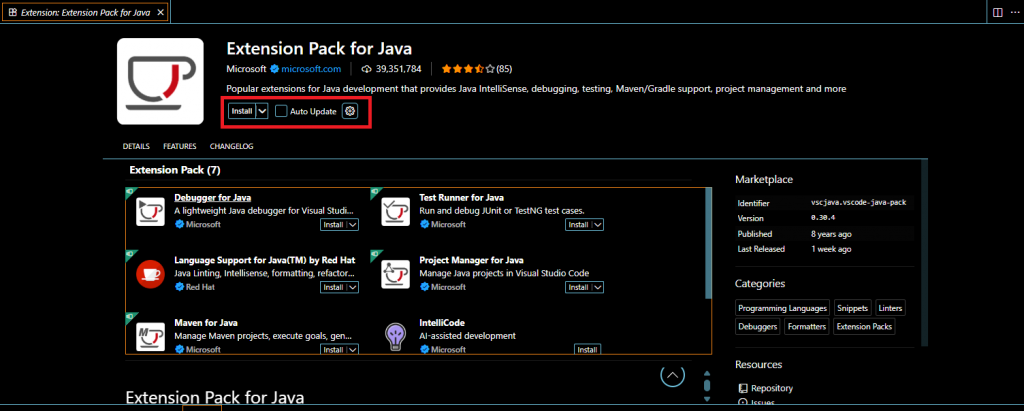Open the CHANGELOG tab

[231, 146]
